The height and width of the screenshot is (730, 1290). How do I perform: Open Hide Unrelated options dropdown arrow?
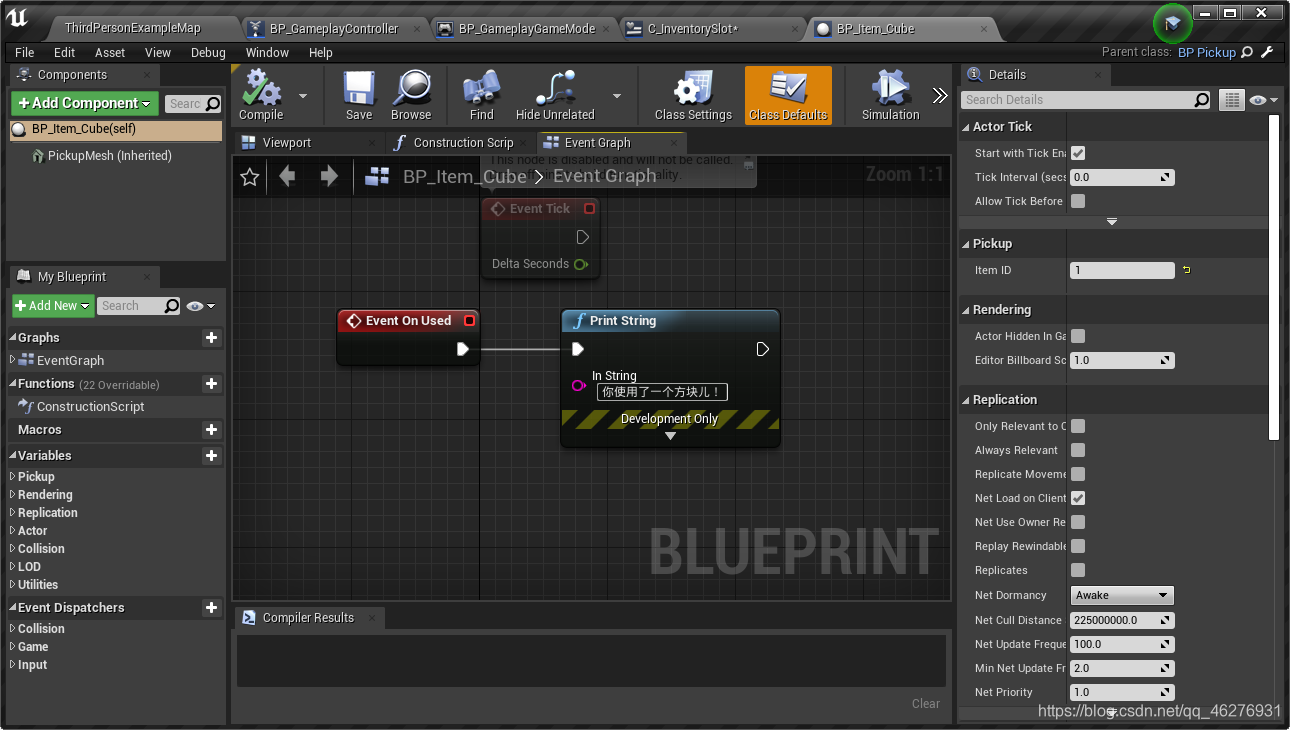point(617,96)
